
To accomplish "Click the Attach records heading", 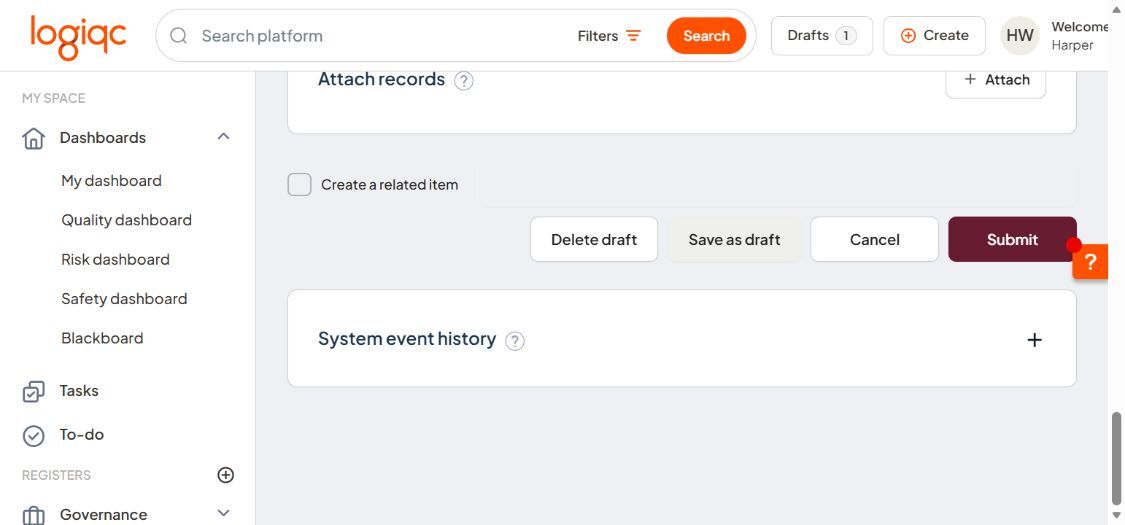I will coord(382,79).
